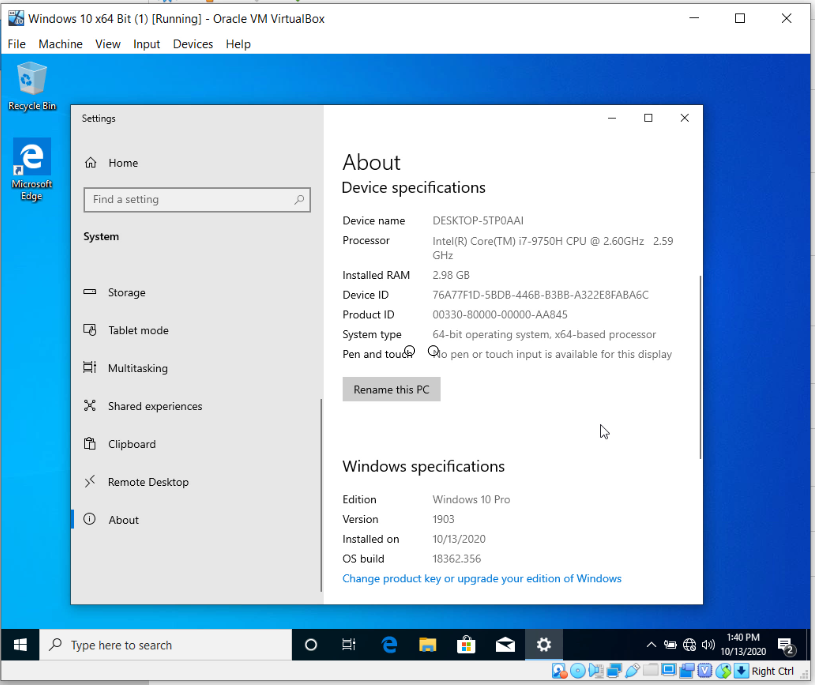Click the Product ID value 00330-80000-00000-AA845

(499, 315)
